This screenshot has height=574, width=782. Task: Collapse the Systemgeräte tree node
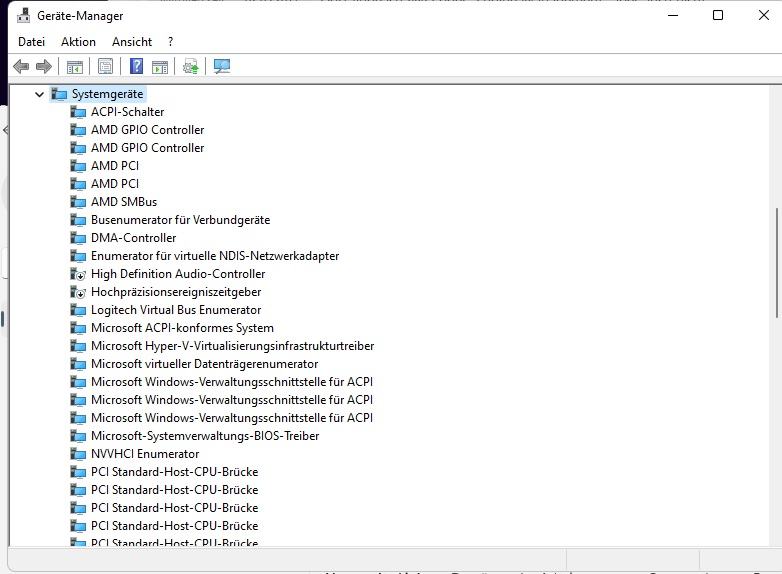[39, 94]
